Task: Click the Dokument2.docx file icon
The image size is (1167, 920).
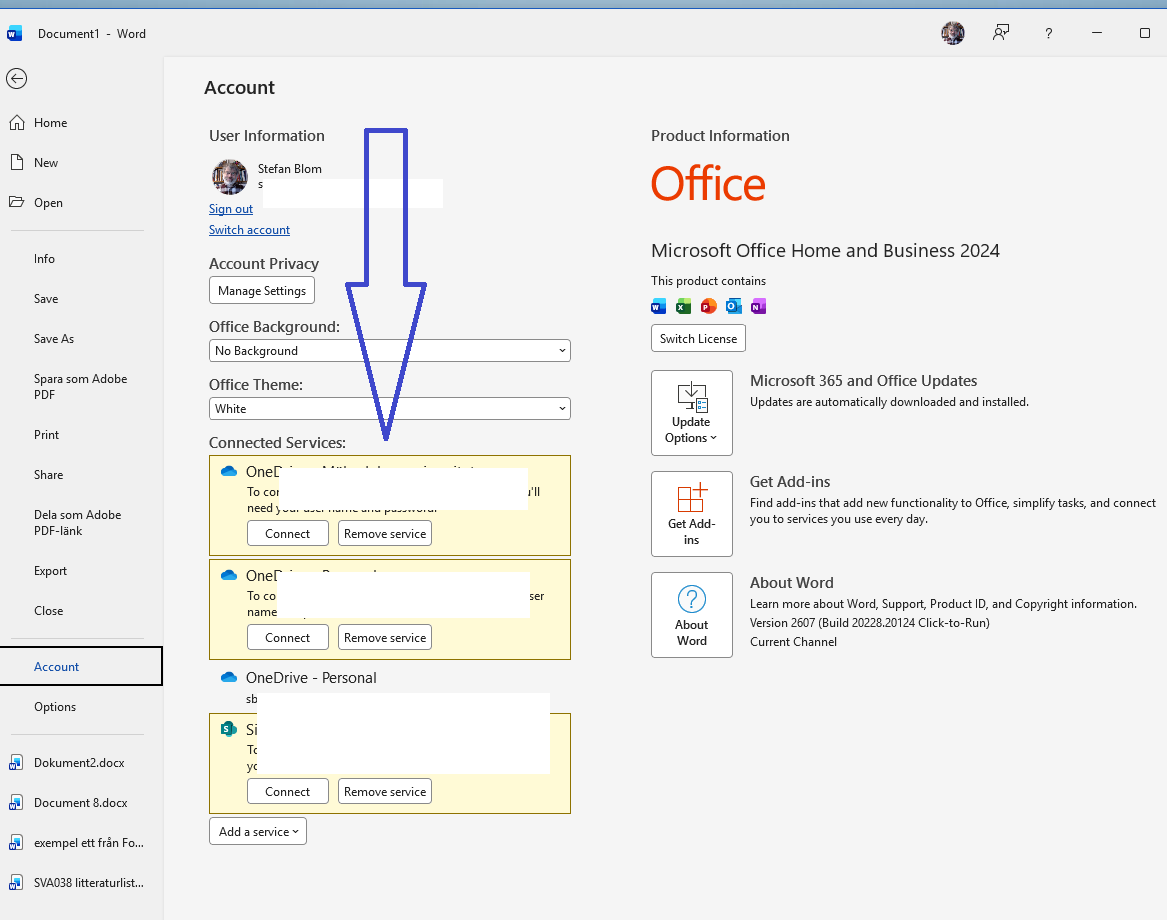Action: click(16, 763)
